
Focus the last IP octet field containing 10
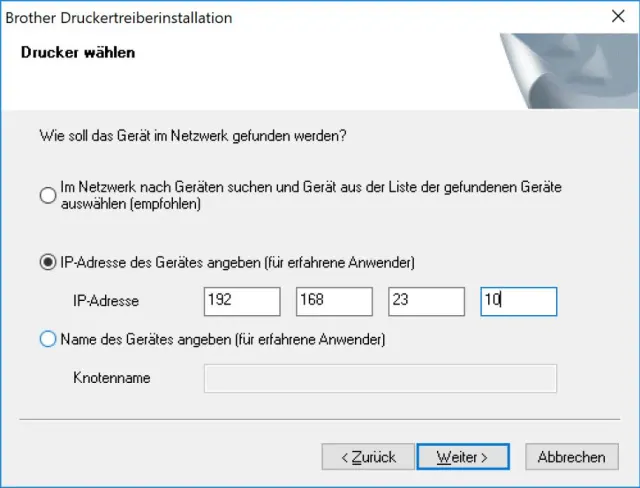(x=518, y=301)
